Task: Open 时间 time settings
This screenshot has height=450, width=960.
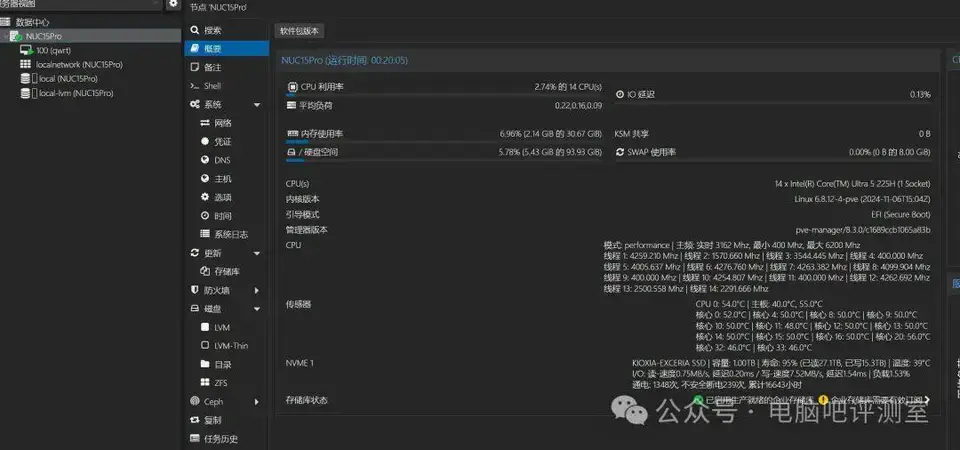Action: coord(223,216)
